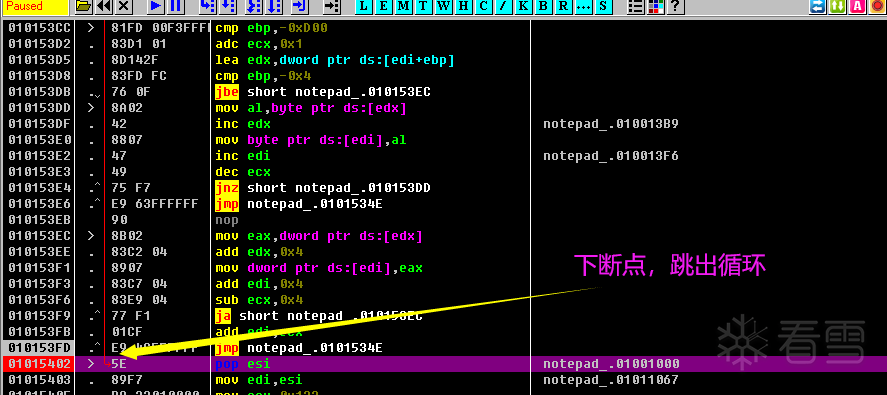Click the Trace over toolbar icon

(x=274, y=7)
